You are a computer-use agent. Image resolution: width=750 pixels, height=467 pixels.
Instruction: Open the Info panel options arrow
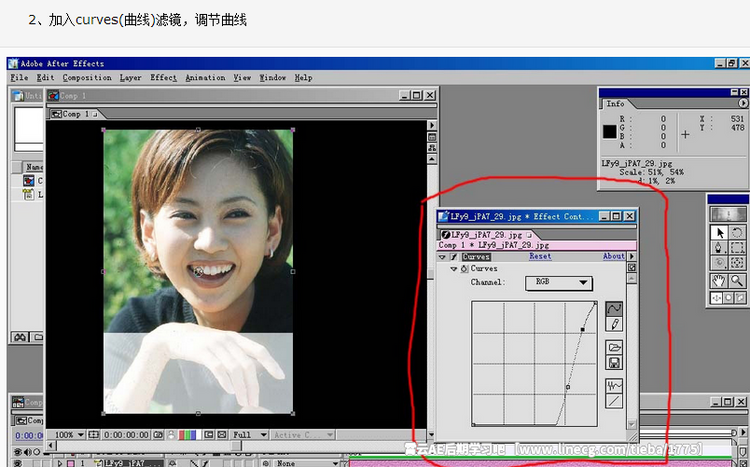[743, 103]
